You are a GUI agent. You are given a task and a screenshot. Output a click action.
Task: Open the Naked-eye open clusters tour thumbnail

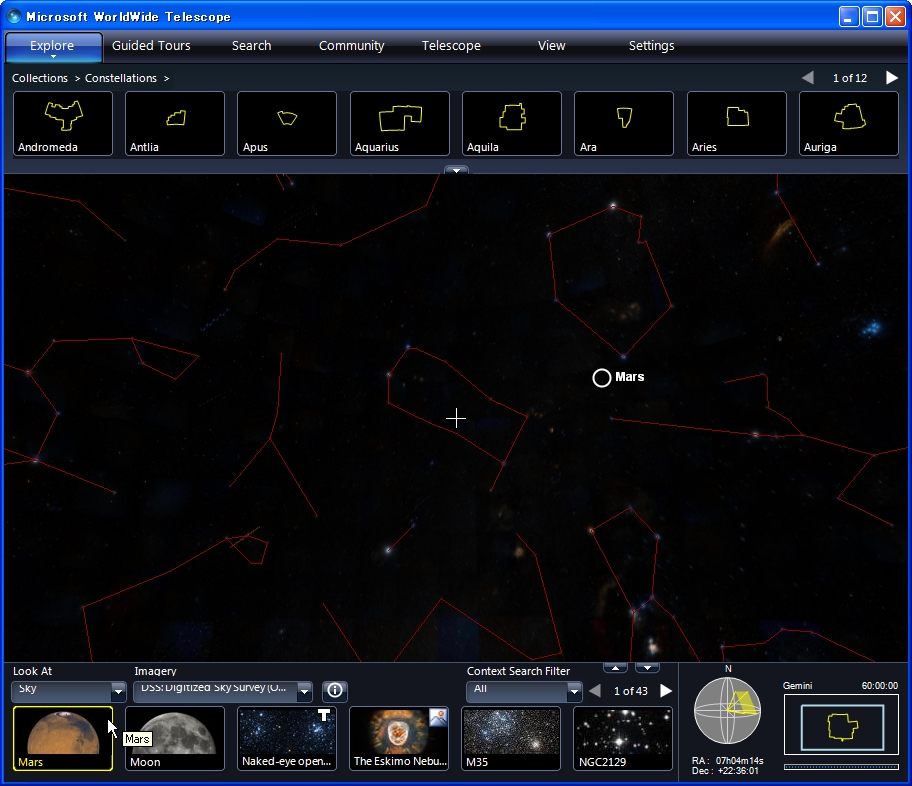pos(287,738)
